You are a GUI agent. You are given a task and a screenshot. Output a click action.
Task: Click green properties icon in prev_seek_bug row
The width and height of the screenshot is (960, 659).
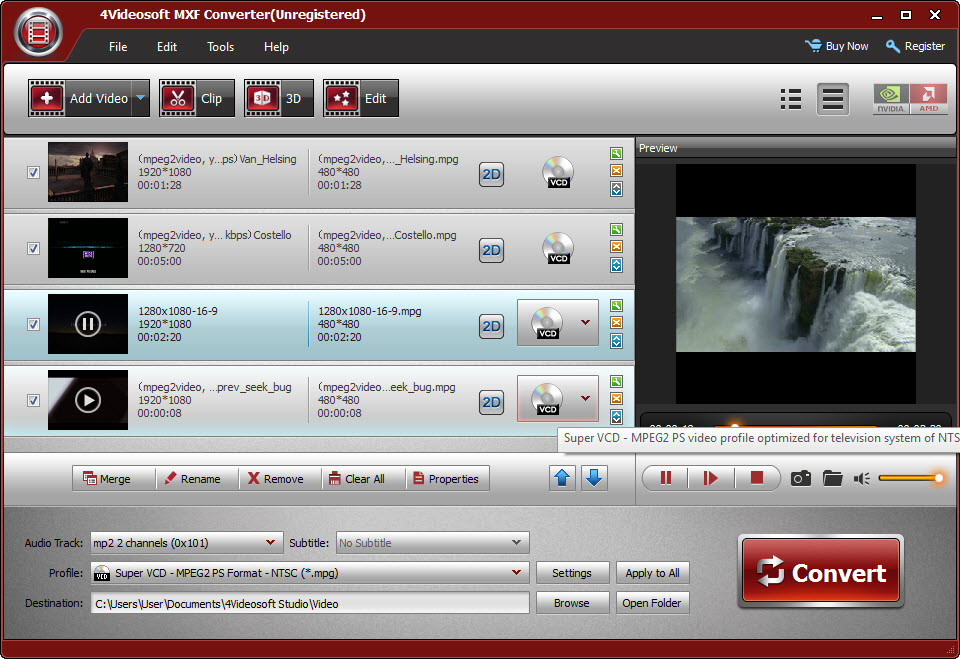617,382
